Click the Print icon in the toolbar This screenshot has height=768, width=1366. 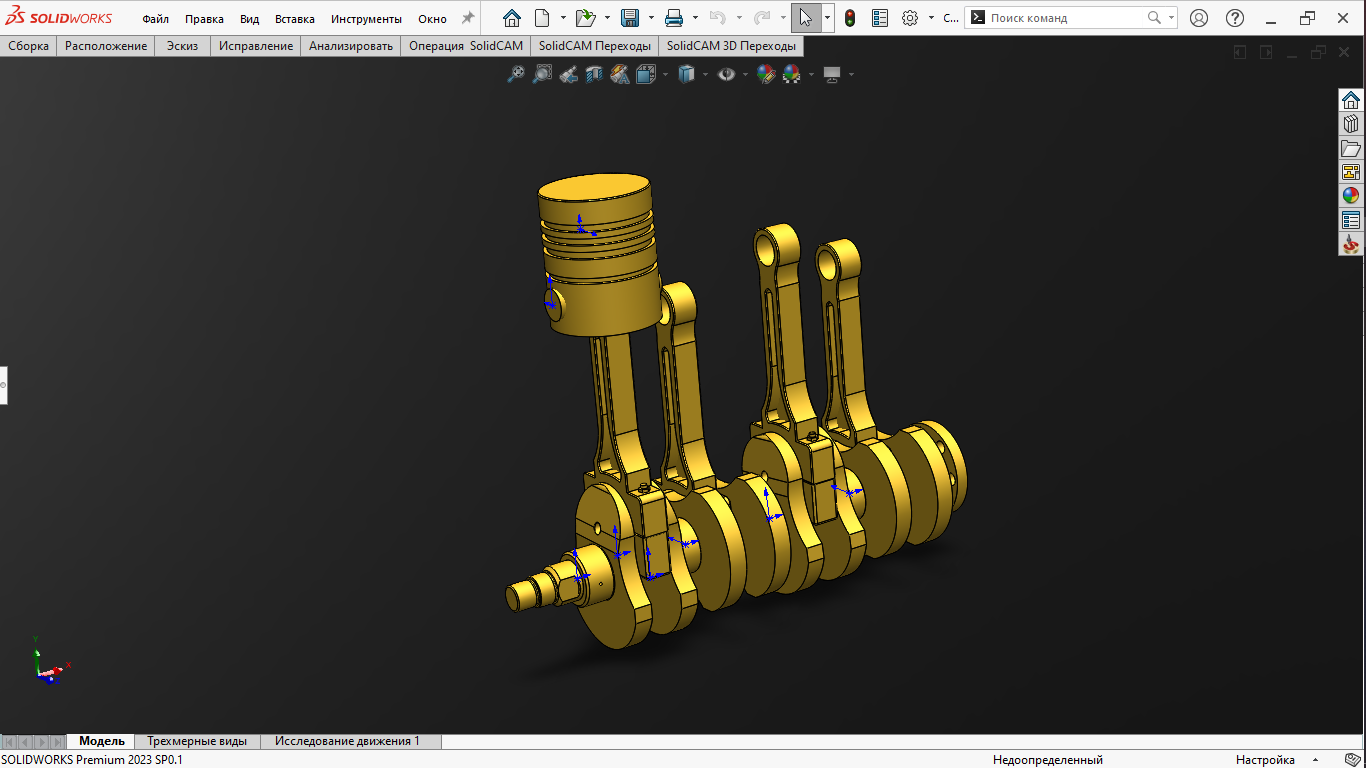674,18
